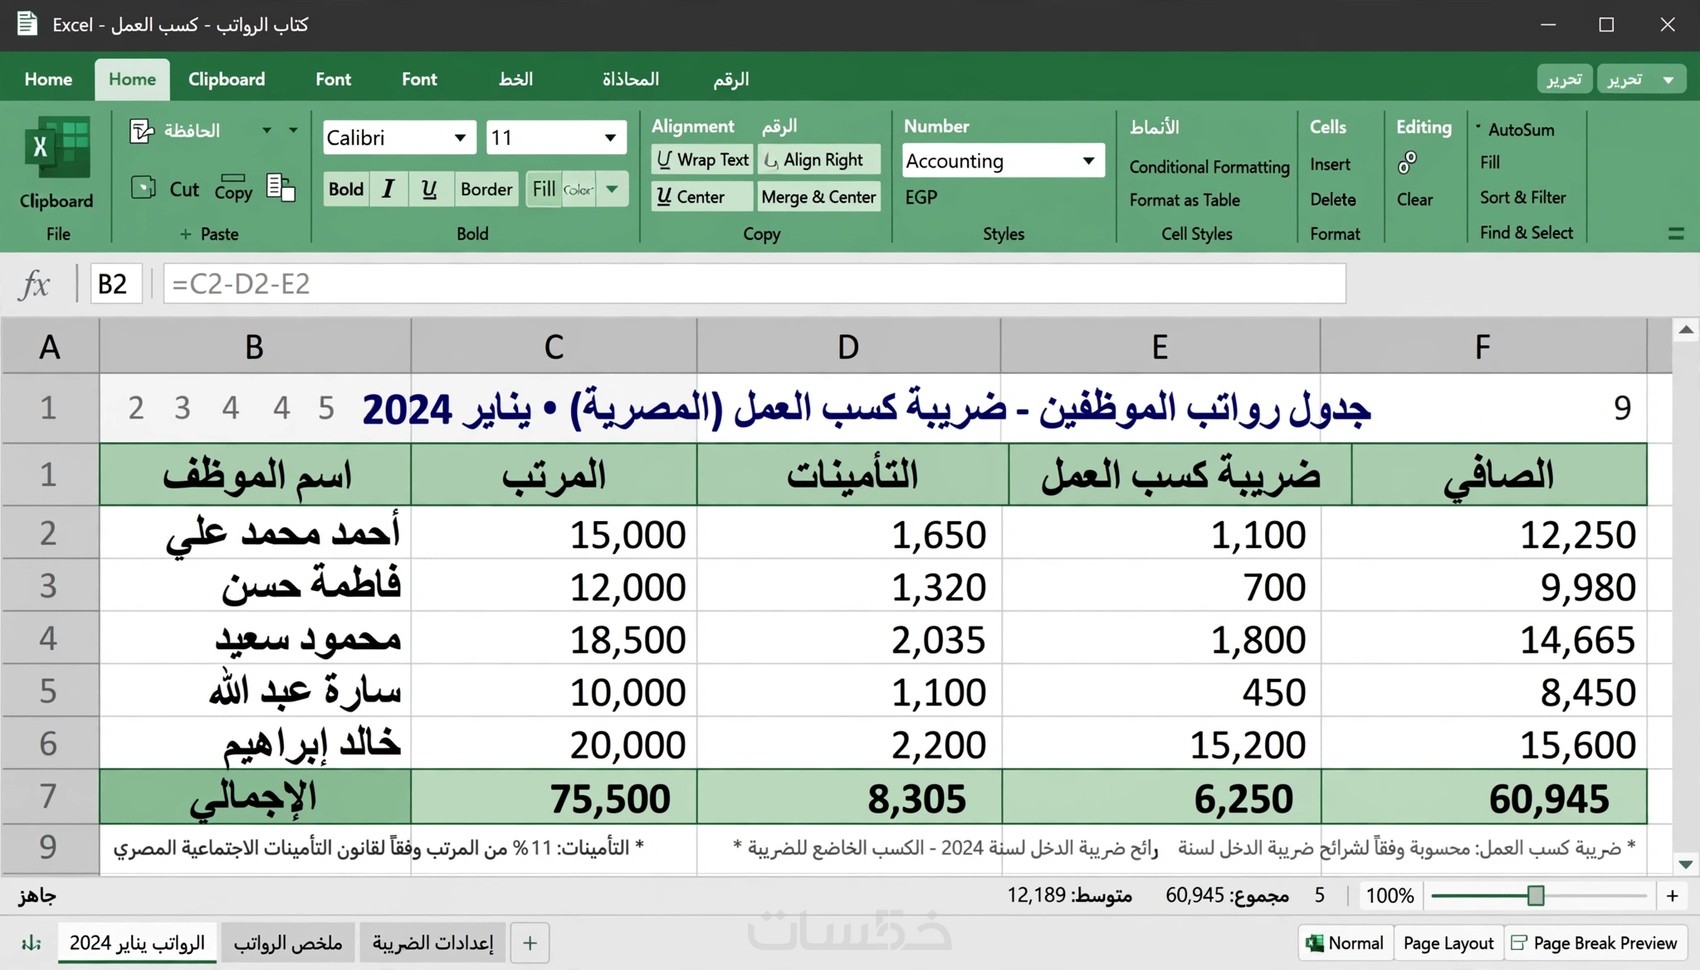Image resolution: width=1700 pixels, height=970 pixels.
Task: Click the left تحرير button at top right
Action: (1564, 79)
